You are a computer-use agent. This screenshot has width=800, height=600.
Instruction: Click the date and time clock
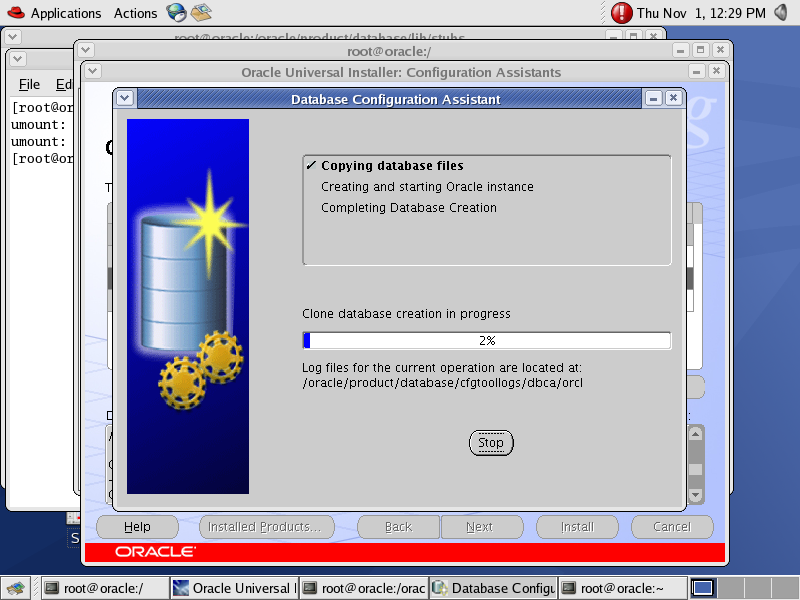pyautogui.click(x=701, y=13)
